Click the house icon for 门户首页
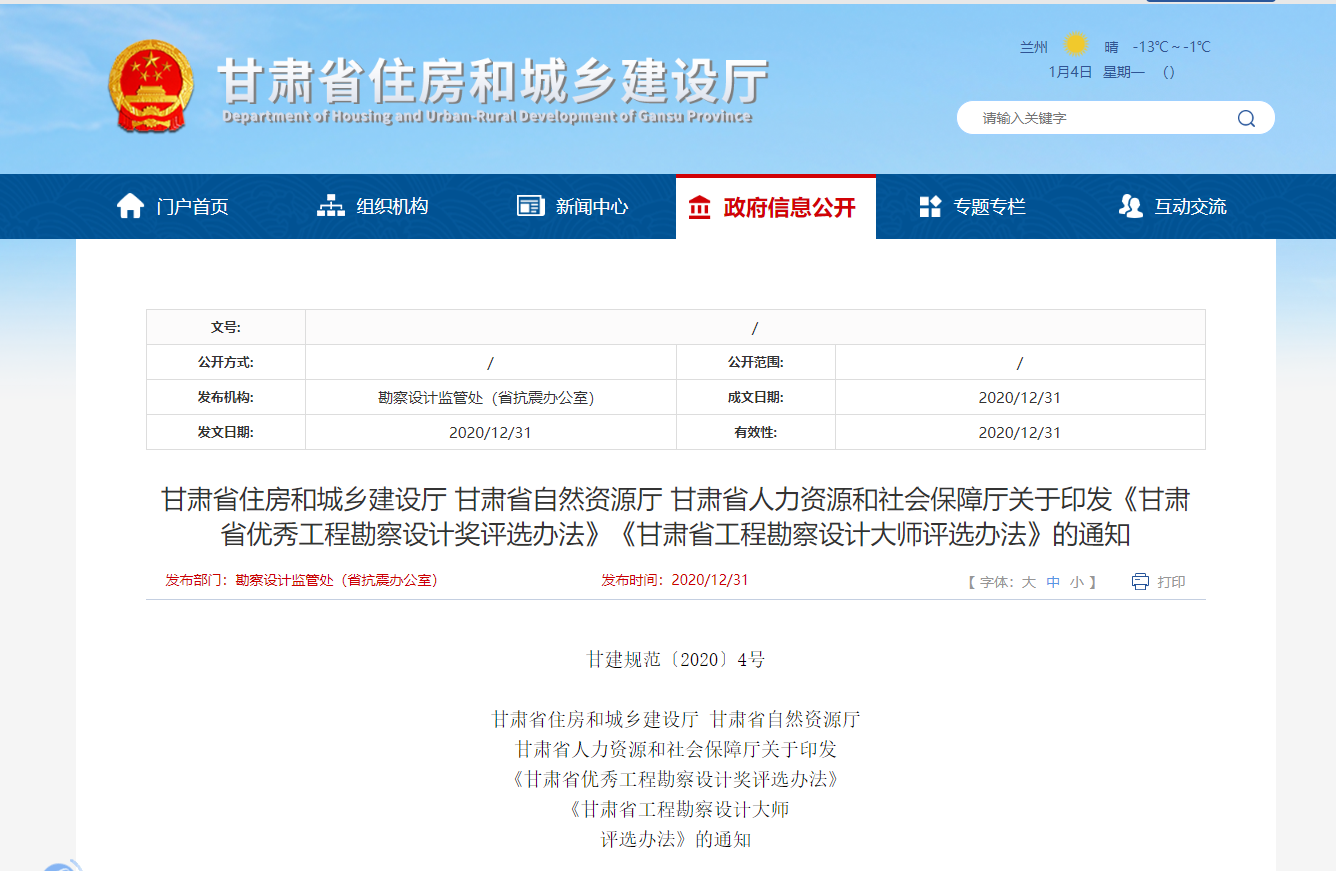 [x=130, y=206]
